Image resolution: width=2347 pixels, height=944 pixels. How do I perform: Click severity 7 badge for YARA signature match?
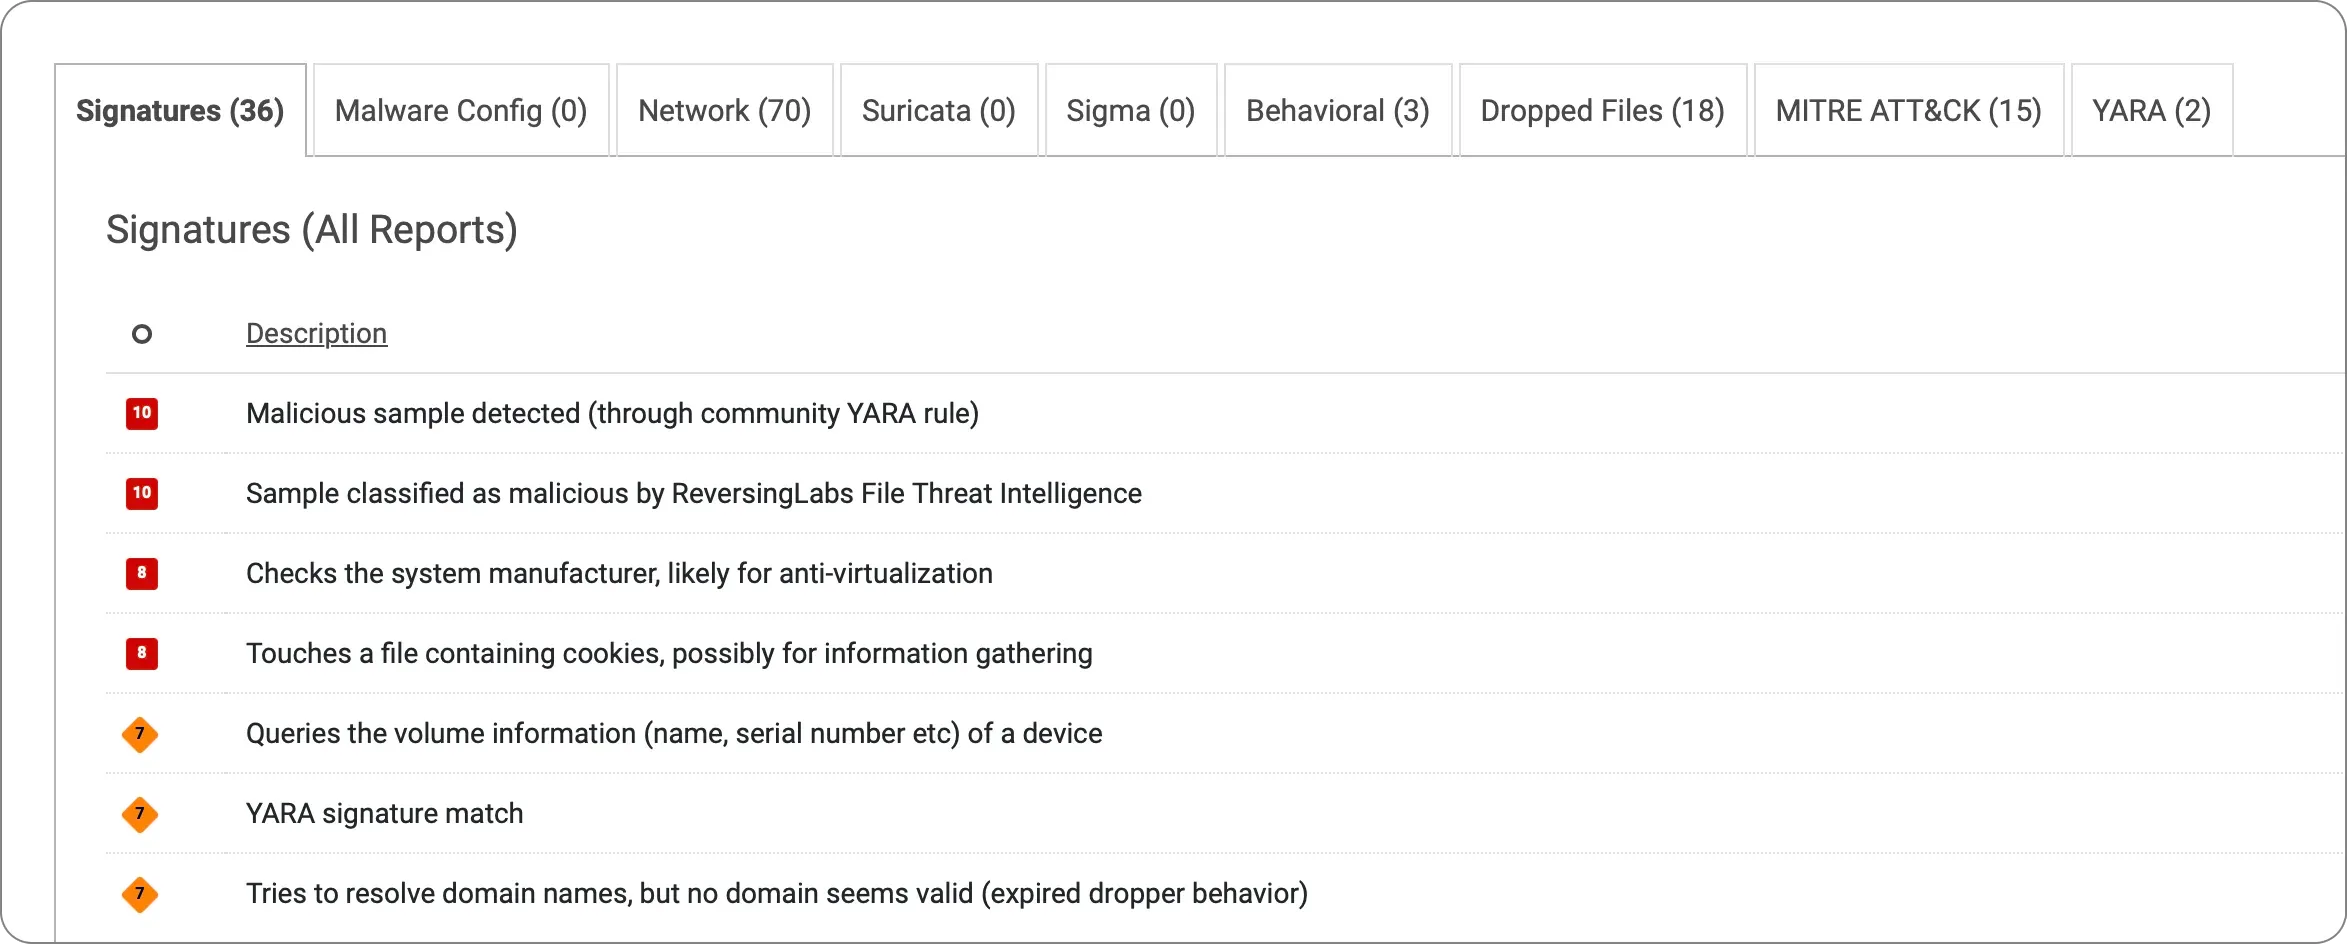tap(140, 814)
